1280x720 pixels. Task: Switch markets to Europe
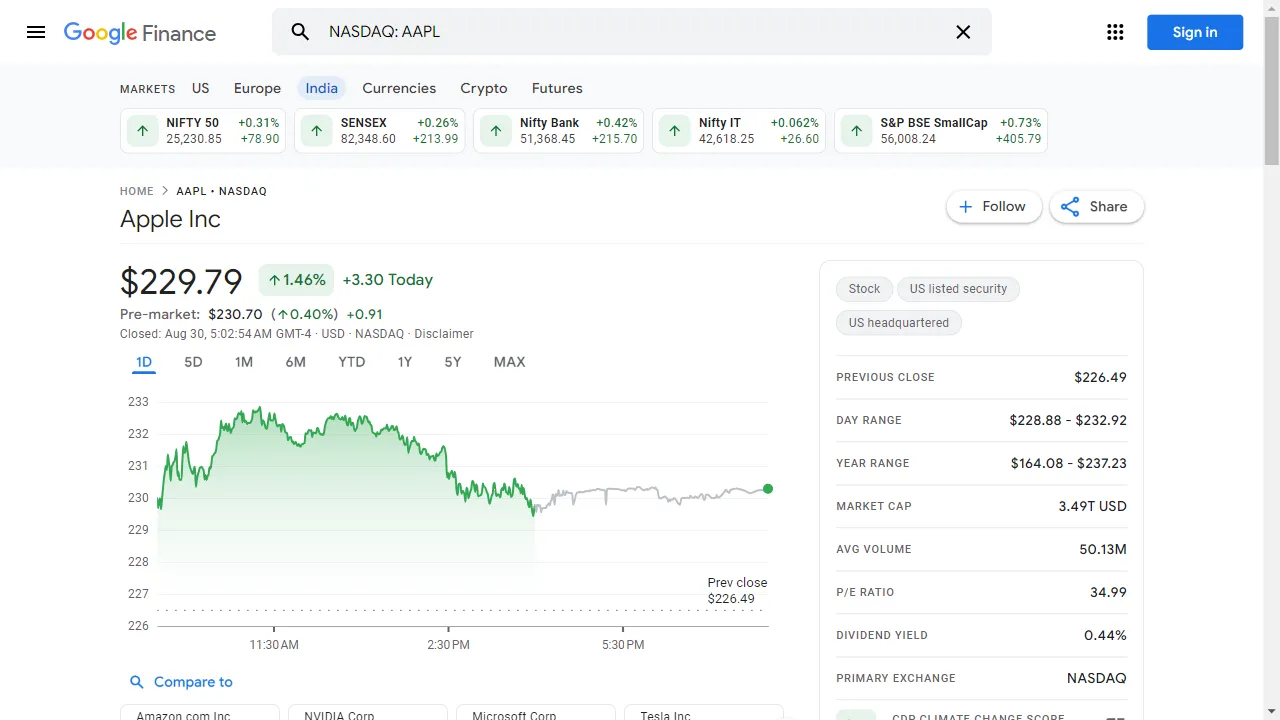point(257,88)
